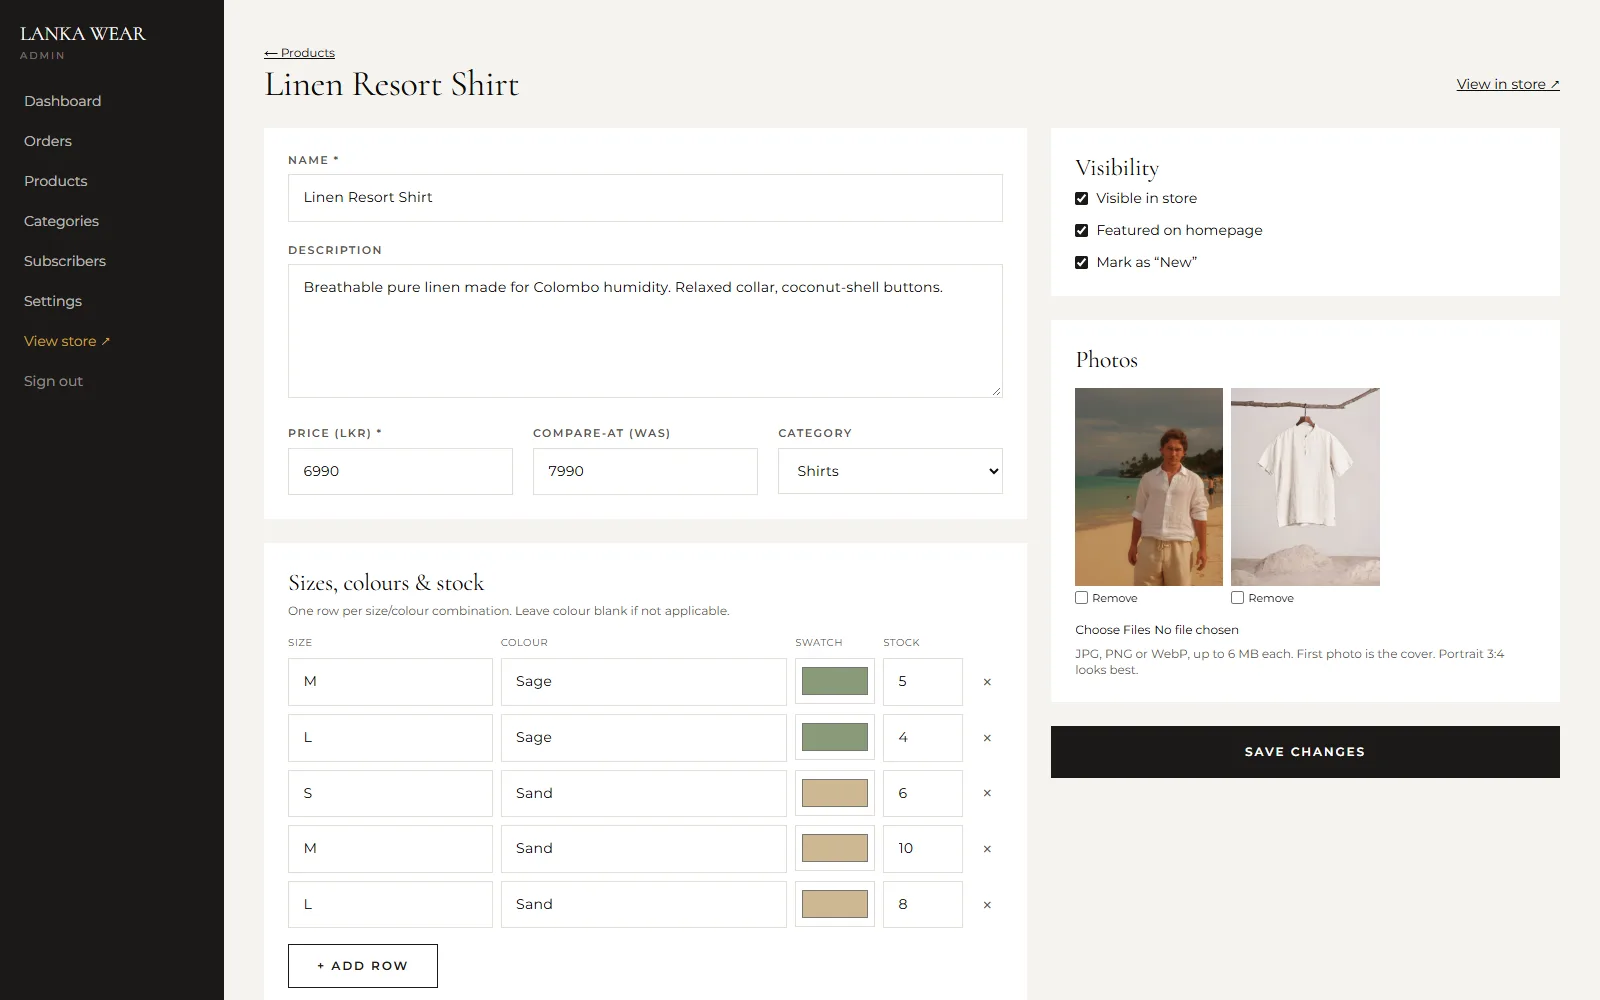This screenshot has height=1000, width=1600.
Task: Open the sage swatch for size L
Action: click(835, 738)
